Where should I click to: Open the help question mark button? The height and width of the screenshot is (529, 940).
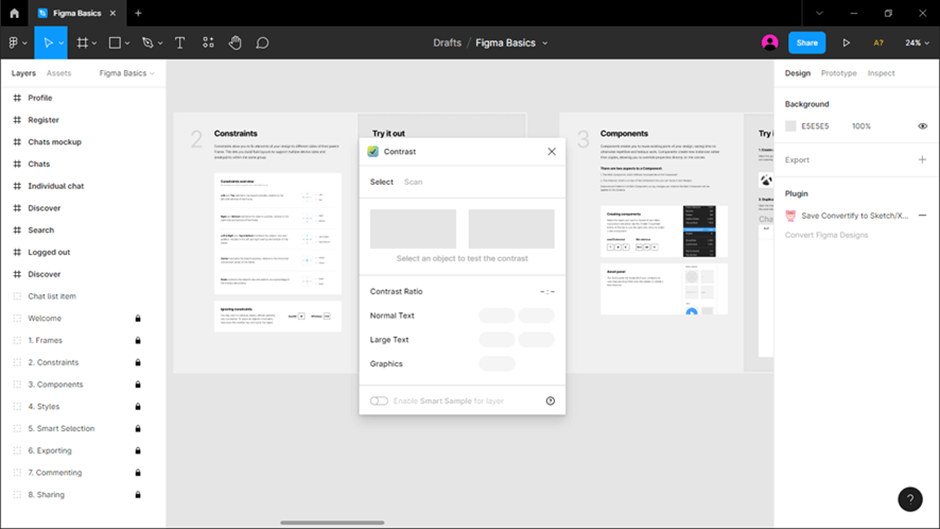910,499
